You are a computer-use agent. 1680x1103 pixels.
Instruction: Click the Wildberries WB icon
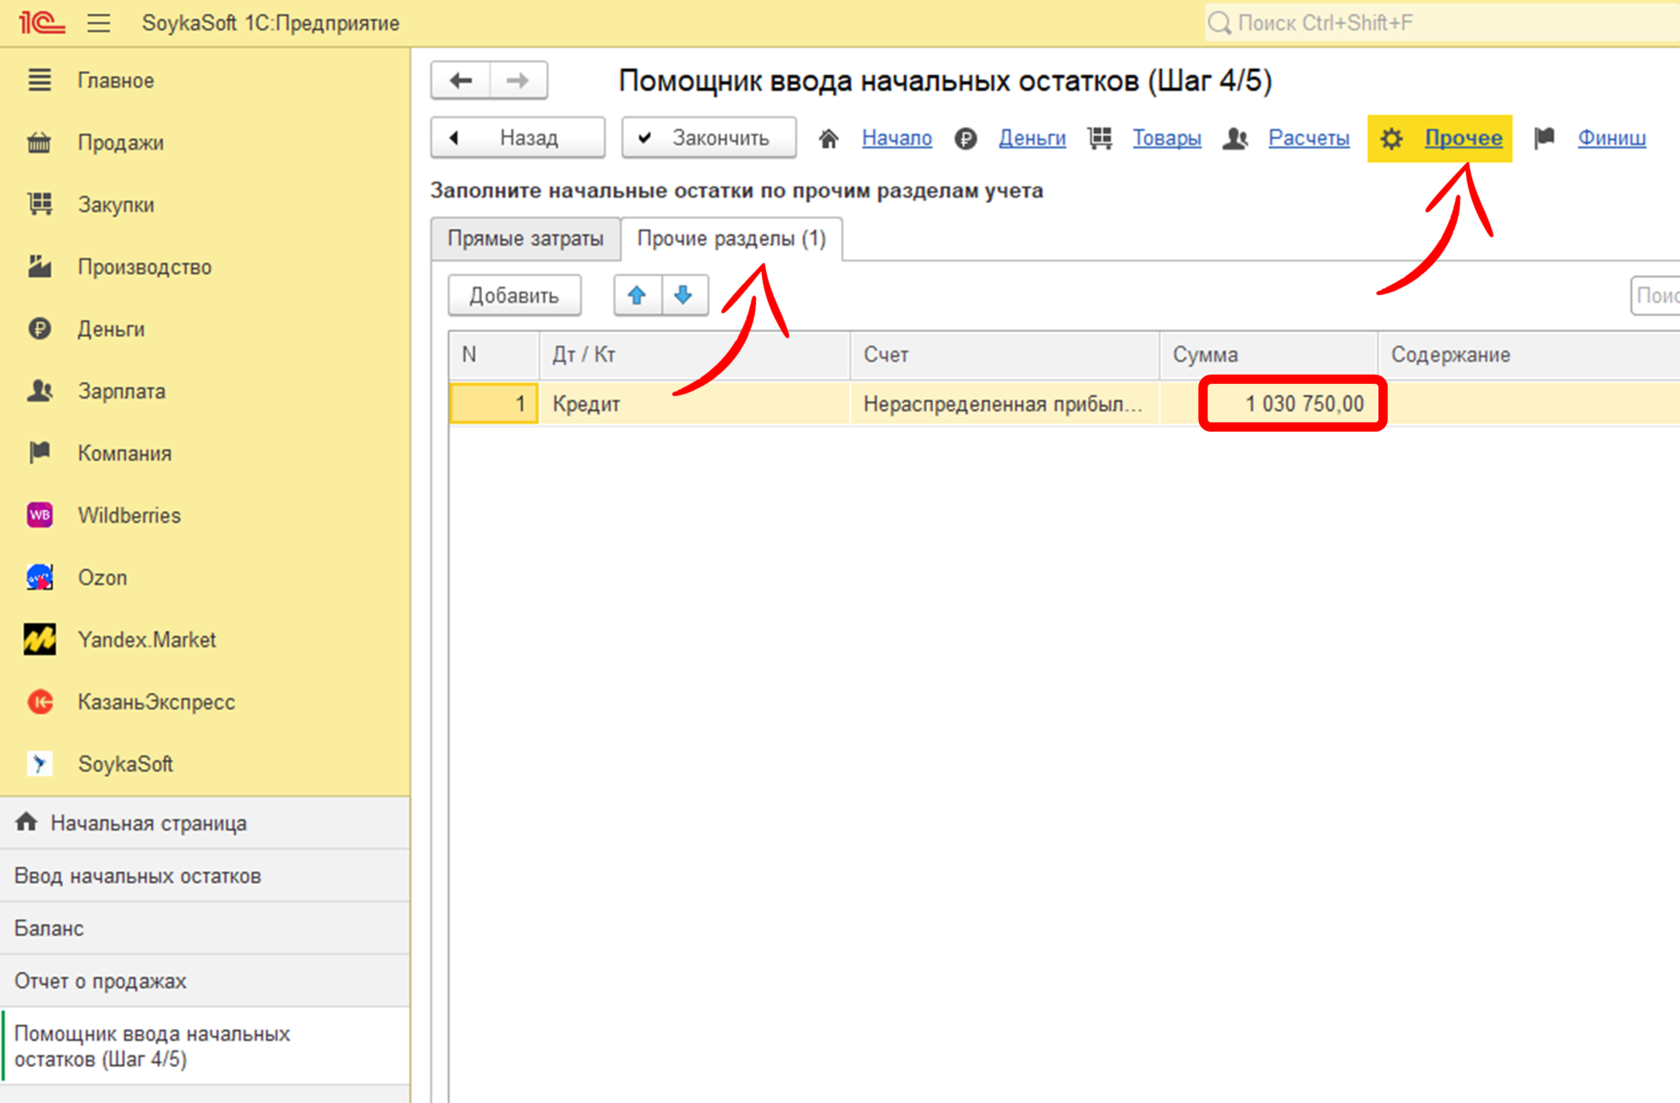pyautogui.click(x=39, y=515)
